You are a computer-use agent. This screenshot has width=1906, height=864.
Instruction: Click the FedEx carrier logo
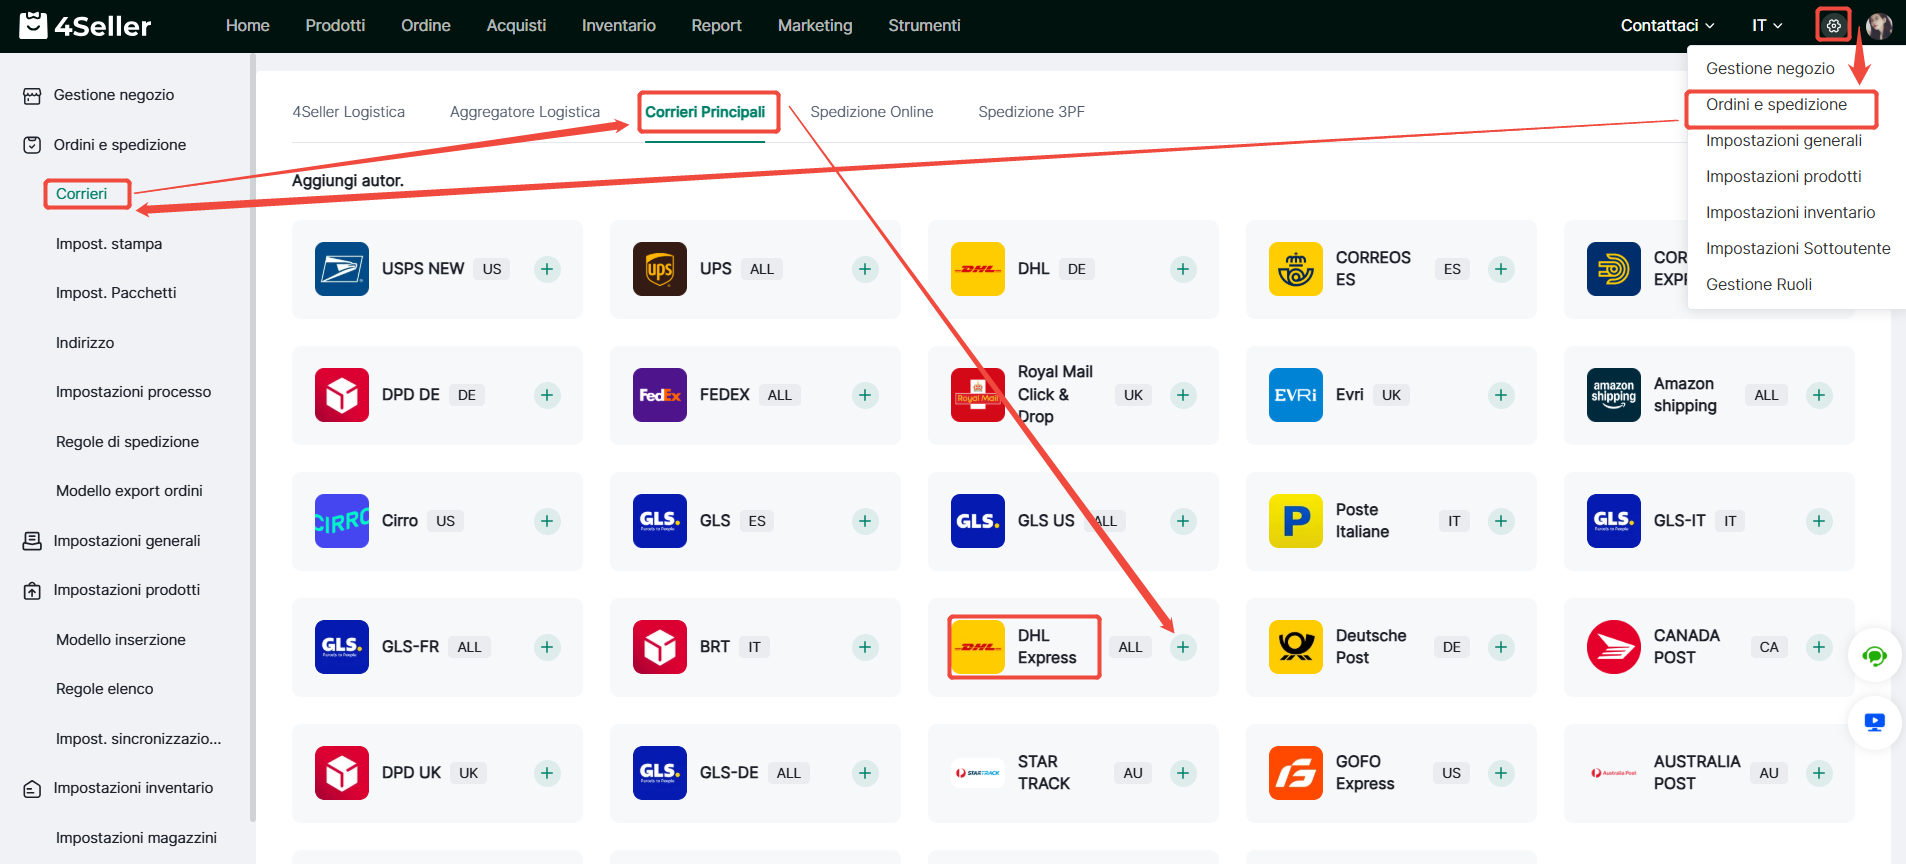[x=659, y=395]
